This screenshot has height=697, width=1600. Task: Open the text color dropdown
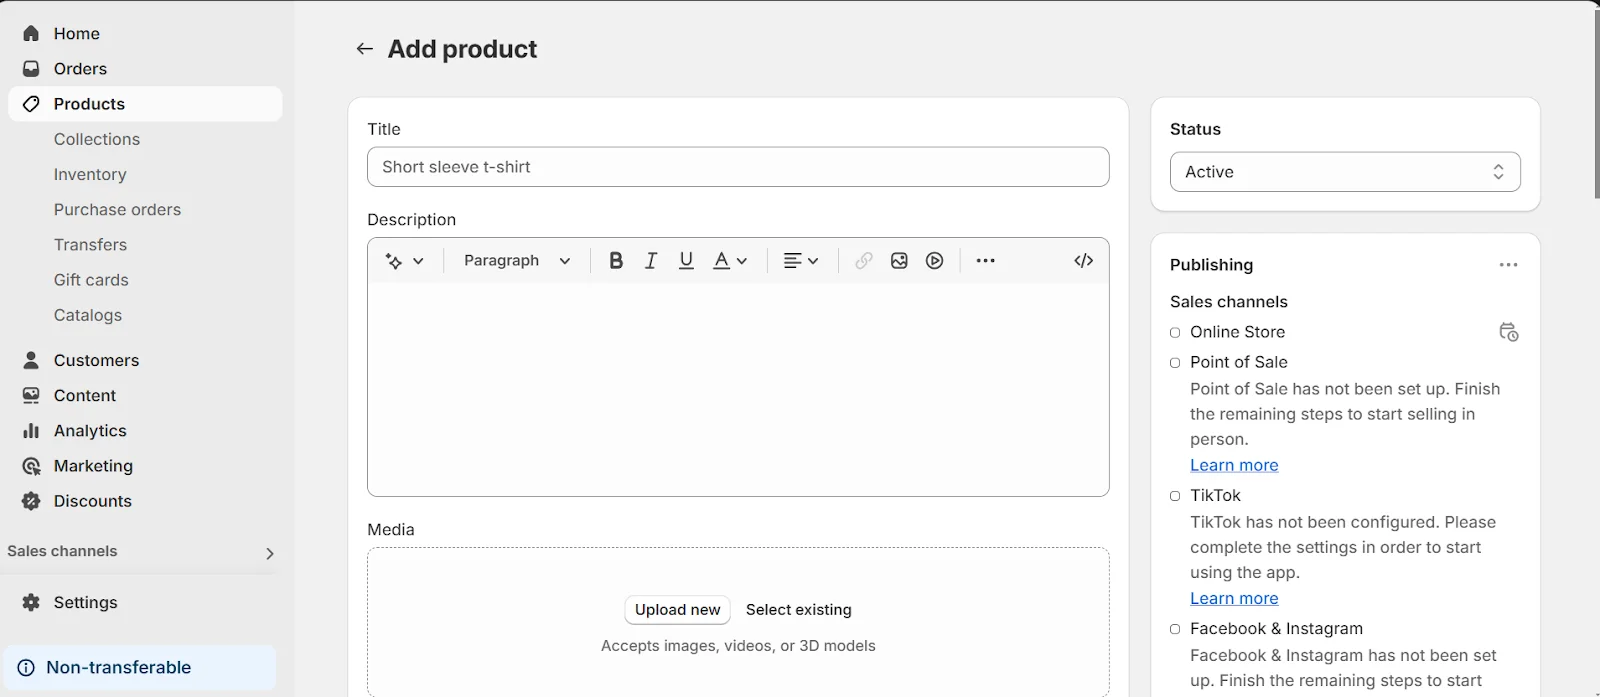point(730,261)
